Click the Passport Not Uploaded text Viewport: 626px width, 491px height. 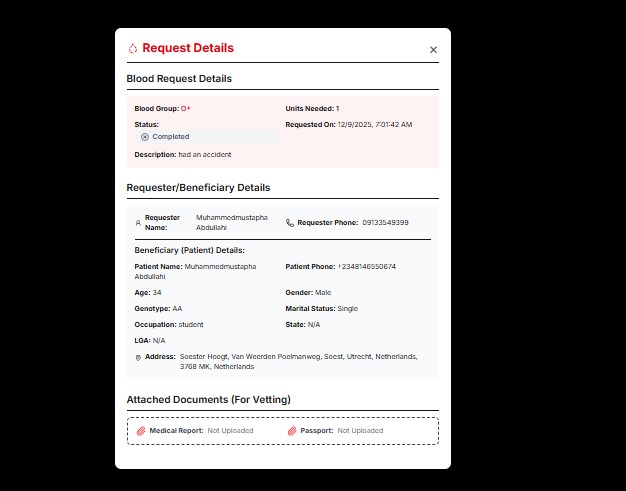point(360,431)
